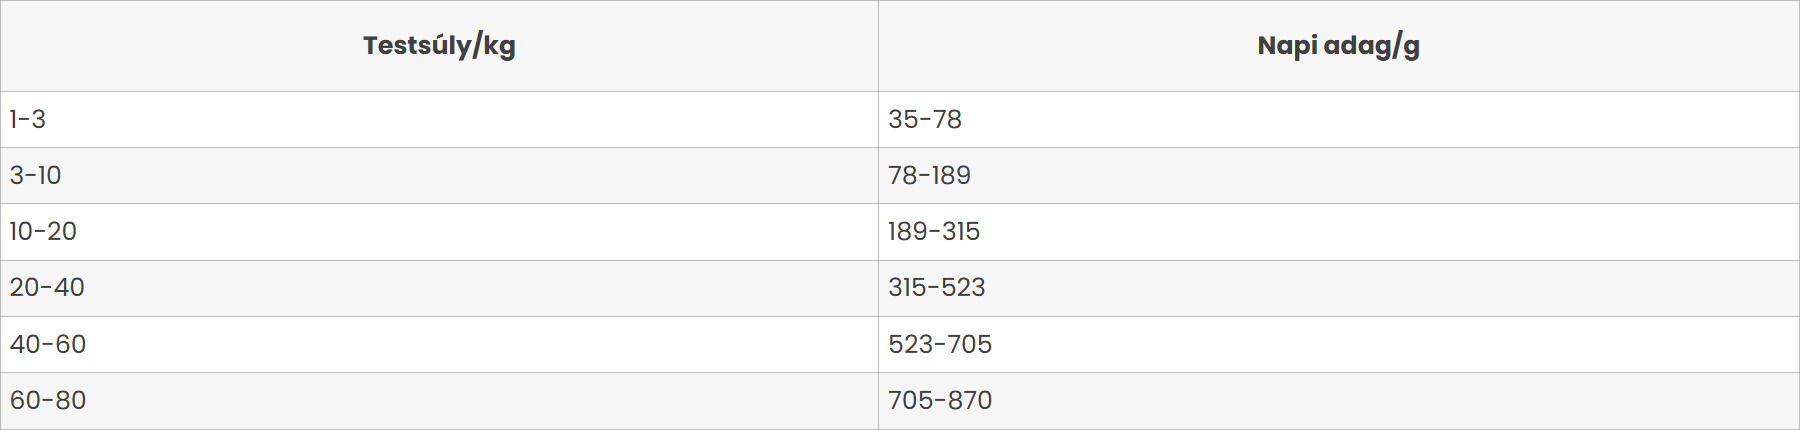This screenshot has height=430, width=1800.
Task: Click the Testsúly/kg column header
Action: pyautogui.click(x=439, y=46)
